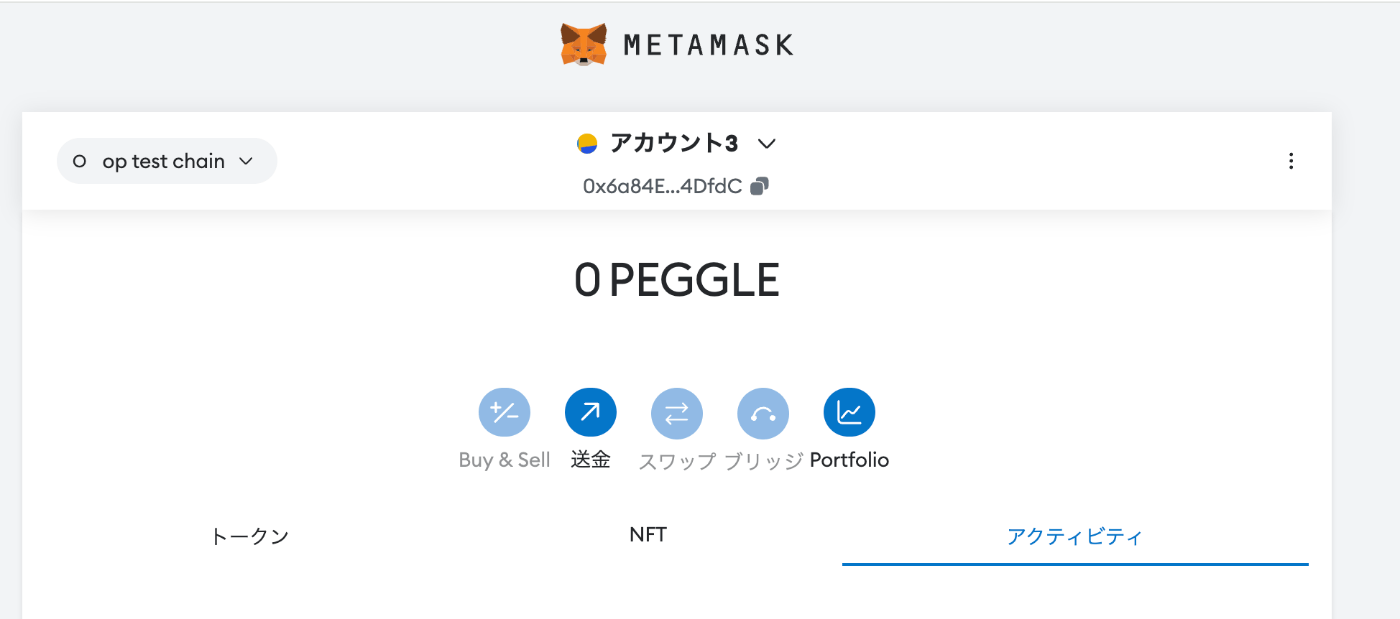Select the アクティビティ tab
This screenshot has width=1400, height=619.
click(x=1075, y=536)
